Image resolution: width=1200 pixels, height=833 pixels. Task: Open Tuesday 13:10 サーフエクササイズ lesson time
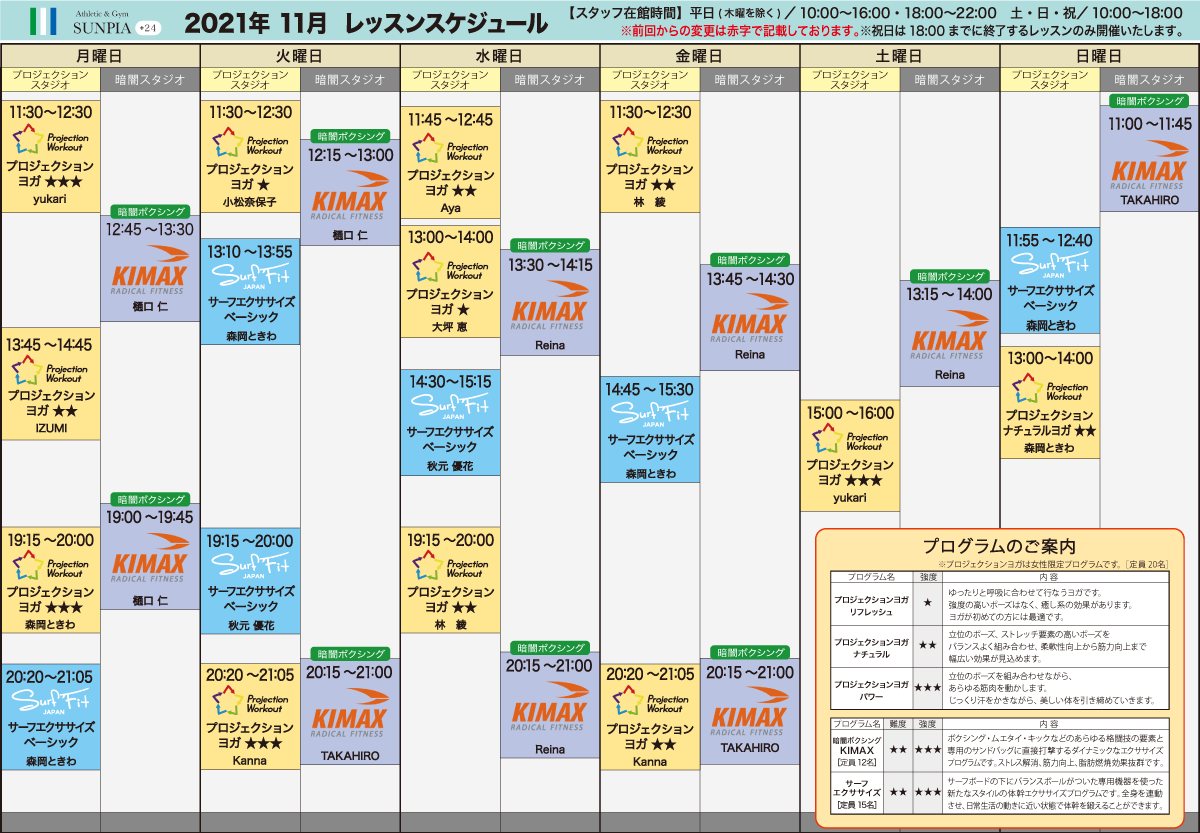(x=250, y=252)
